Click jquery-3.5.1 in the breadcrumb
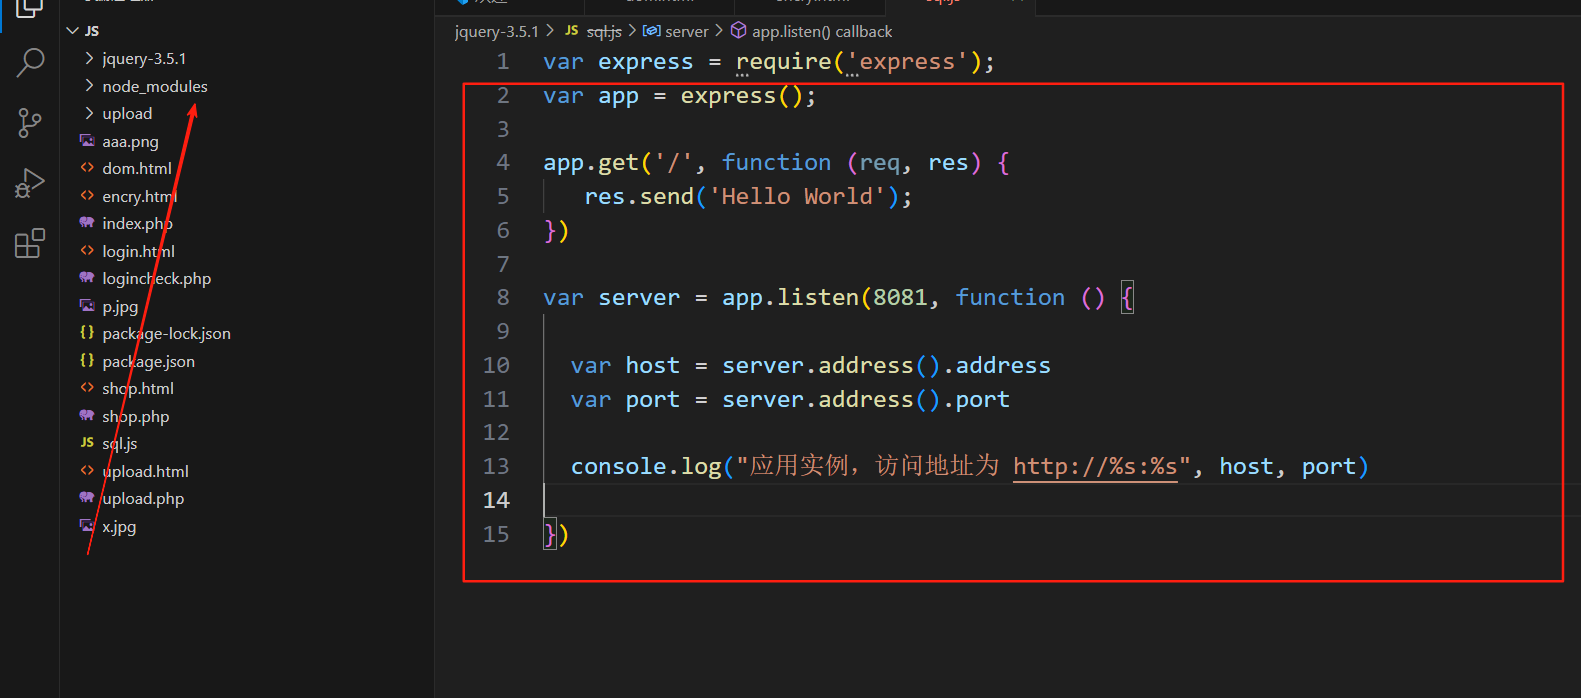Image resolution: width=1581 pixels, height=698 pixels. pyautogui.click(x=496, y=32)
